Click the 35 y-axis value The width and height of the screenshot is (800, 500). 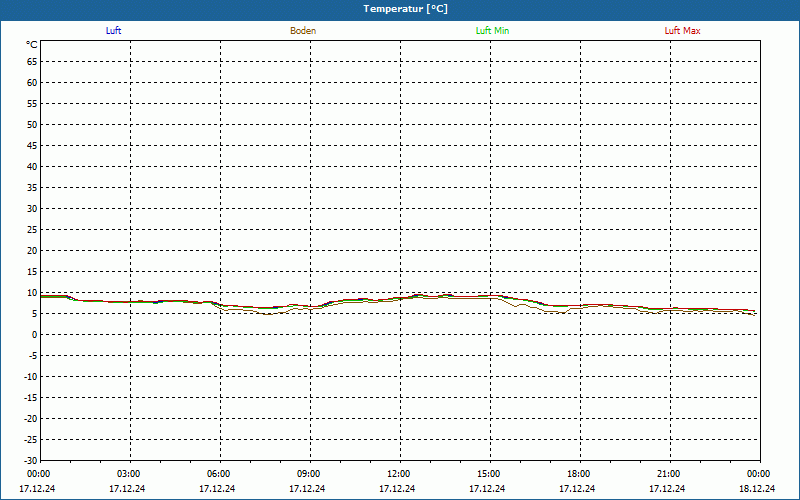[x=32, y=188]
